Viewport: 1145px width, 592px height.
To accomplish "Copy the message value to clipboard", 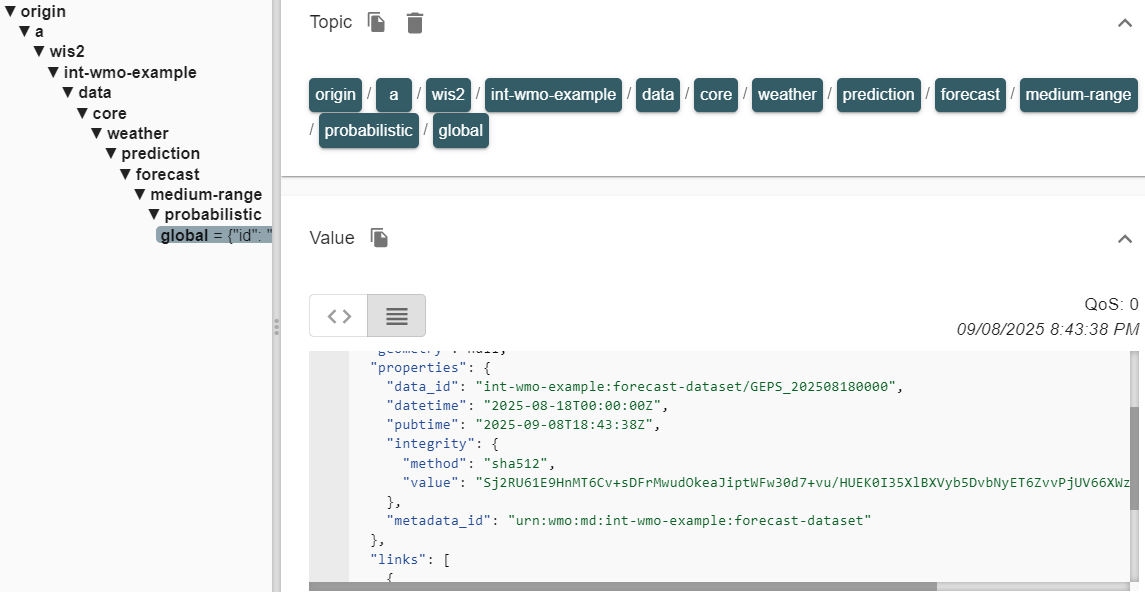I will (x=379, y=238).
